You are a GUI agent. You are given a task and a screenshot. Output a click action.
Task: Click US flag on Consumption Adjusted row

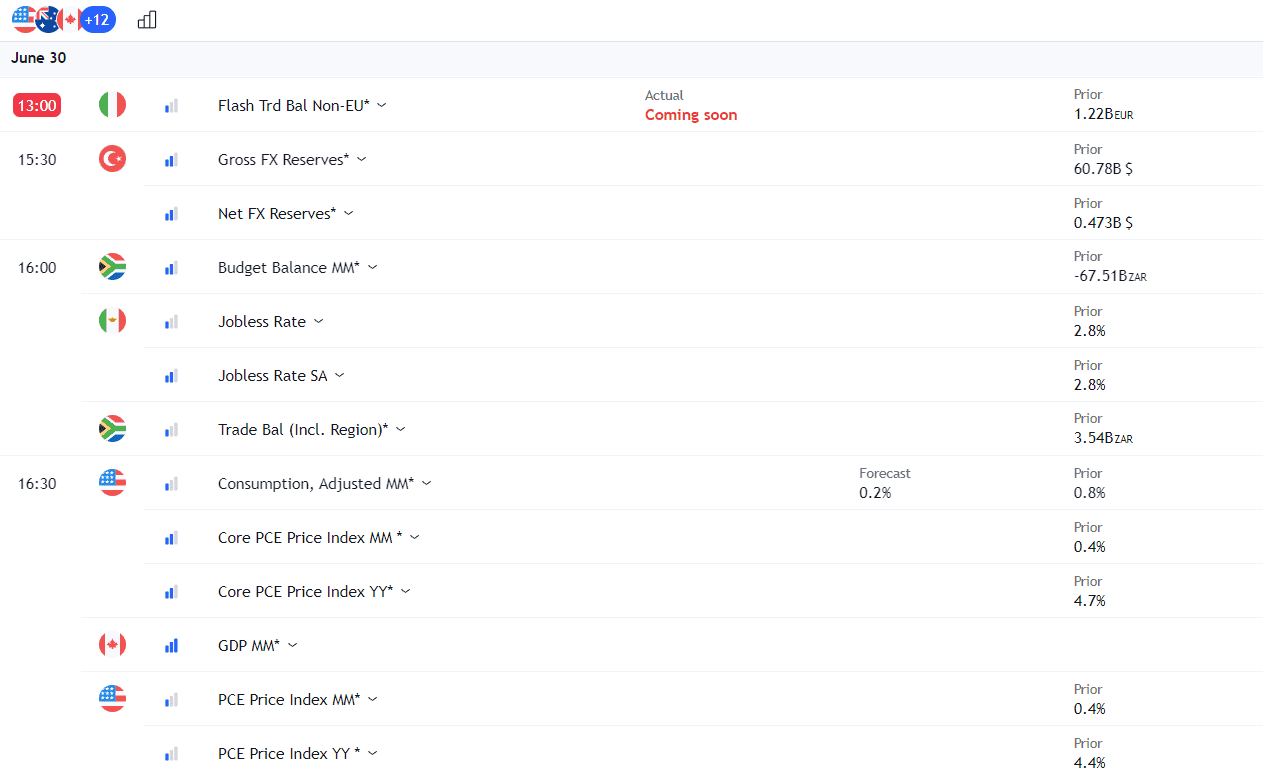112,483
